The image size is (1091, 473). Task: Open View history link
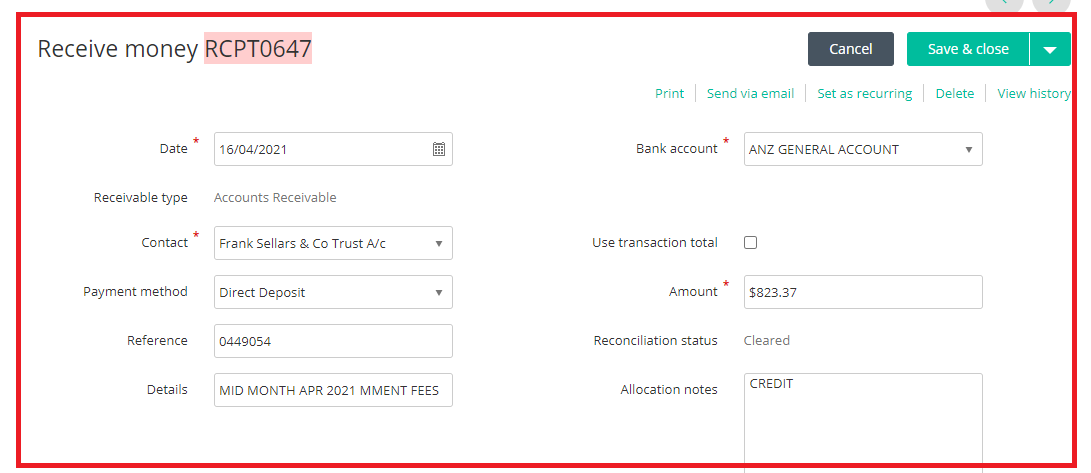point(1034,93)
